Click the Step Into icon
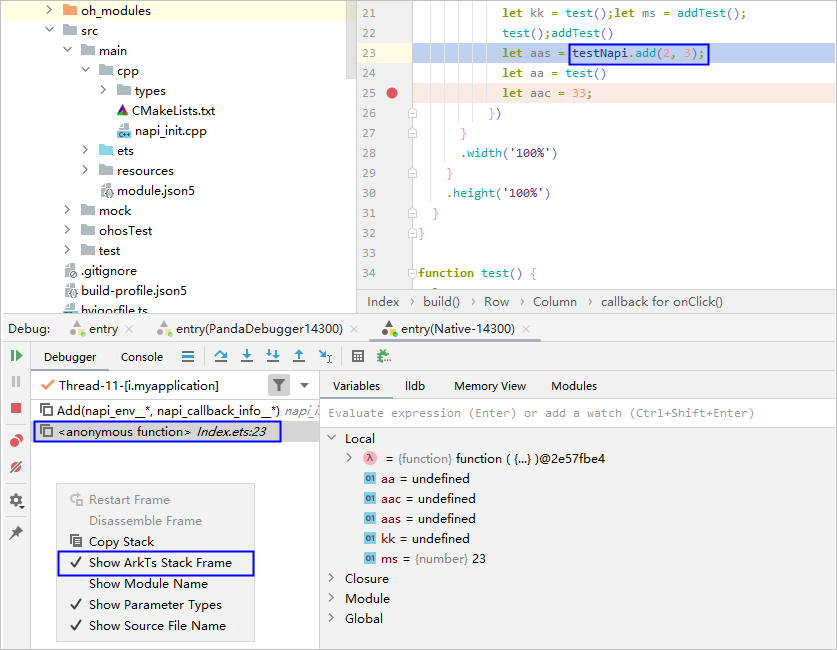This screenshot has width=837, height=650. point(247,356)
